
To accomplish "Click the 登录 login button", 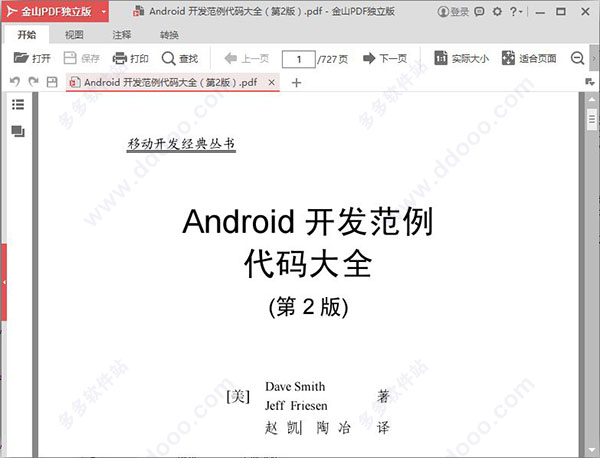I will coord(453,12).
